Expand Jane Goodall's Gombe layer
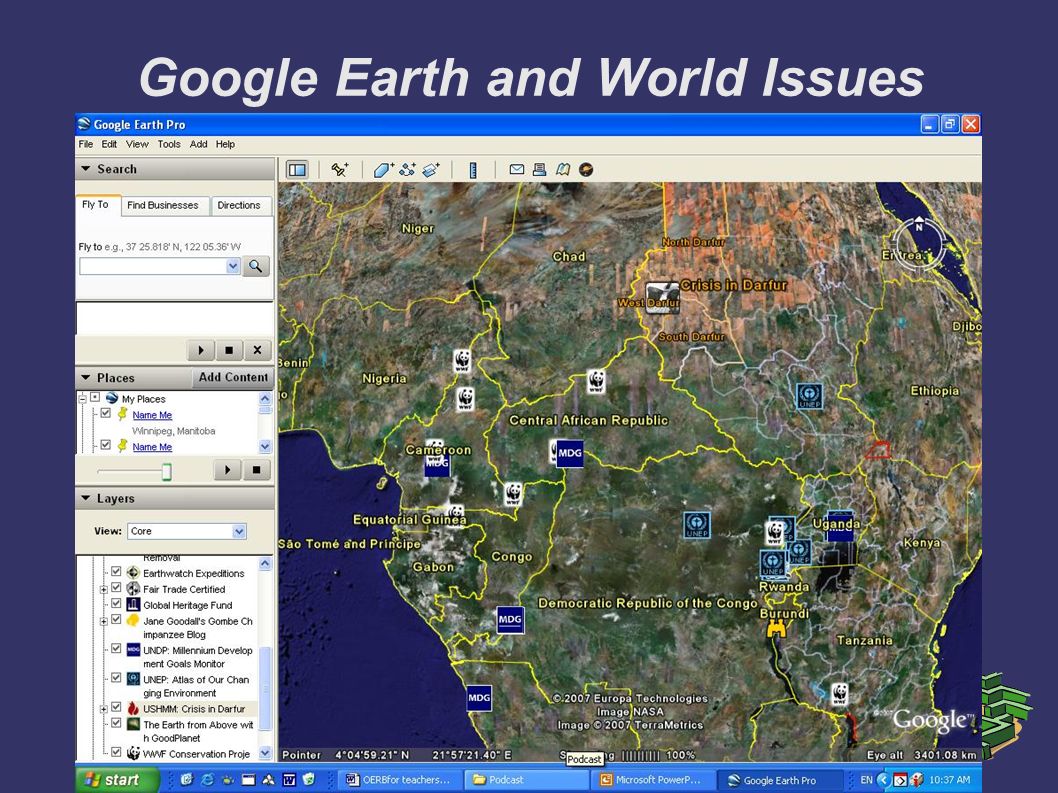Viewport: 1058px width, 793px height. [x=104, y=621]
